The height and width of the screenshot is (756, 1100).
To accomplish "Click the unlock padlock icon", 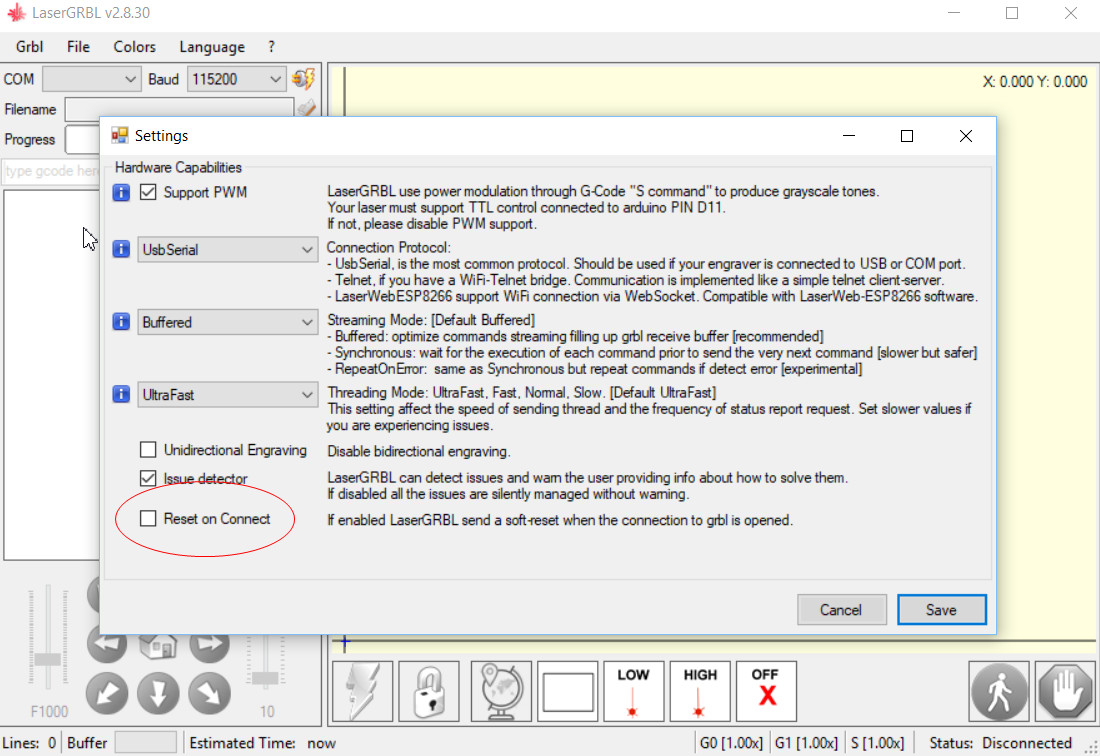I will 429,691.
